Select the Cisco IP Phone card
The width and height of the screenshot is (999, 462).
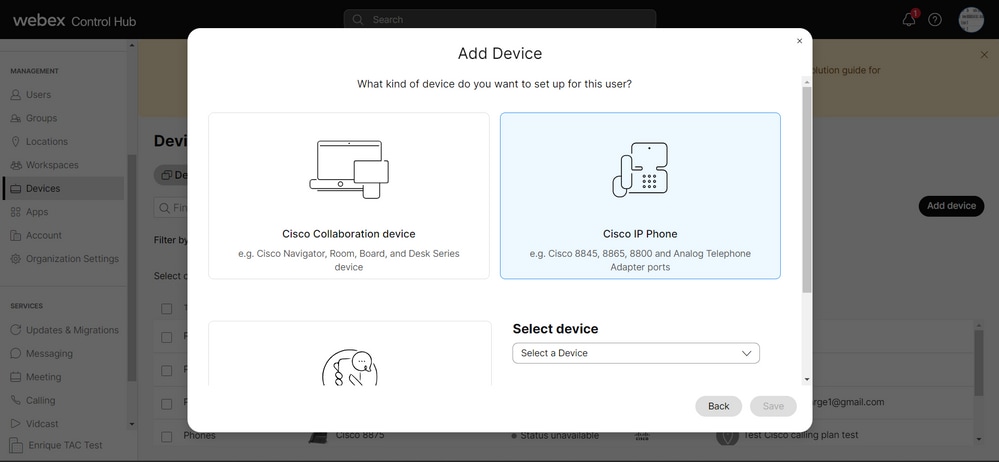tap(640, 196)
